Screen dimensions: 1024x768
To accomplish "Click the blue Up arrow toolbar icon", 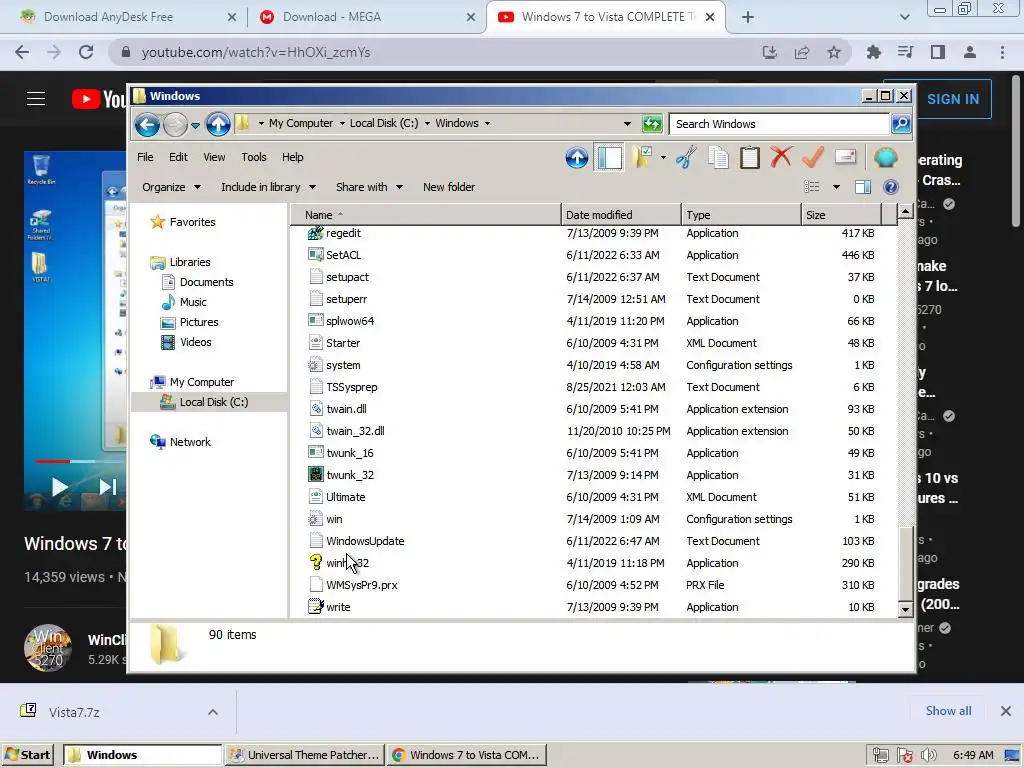I will pyautogui.click(x=577, y=157).
